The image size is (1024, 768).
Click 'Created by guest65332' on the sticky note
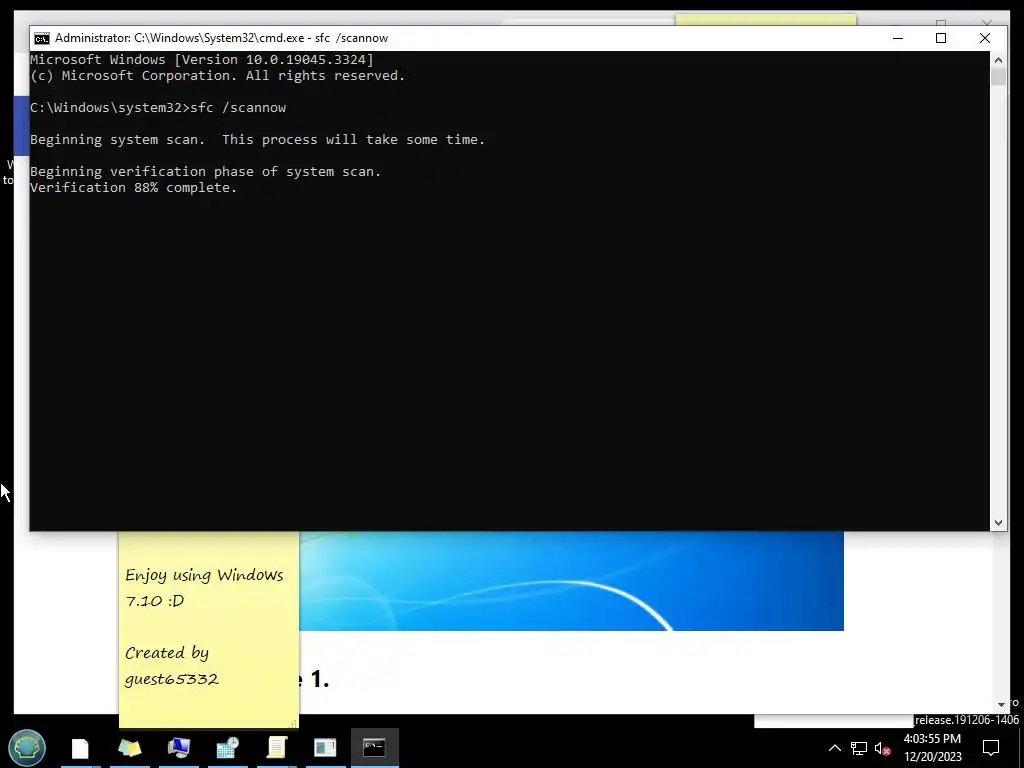(x=171, y=665)
